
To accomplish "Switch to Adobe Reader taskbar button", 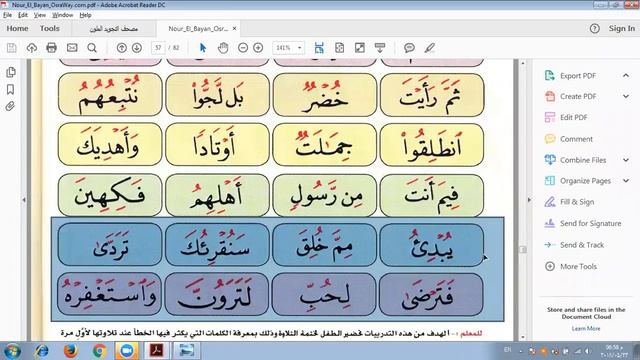I will click(157, 351).
